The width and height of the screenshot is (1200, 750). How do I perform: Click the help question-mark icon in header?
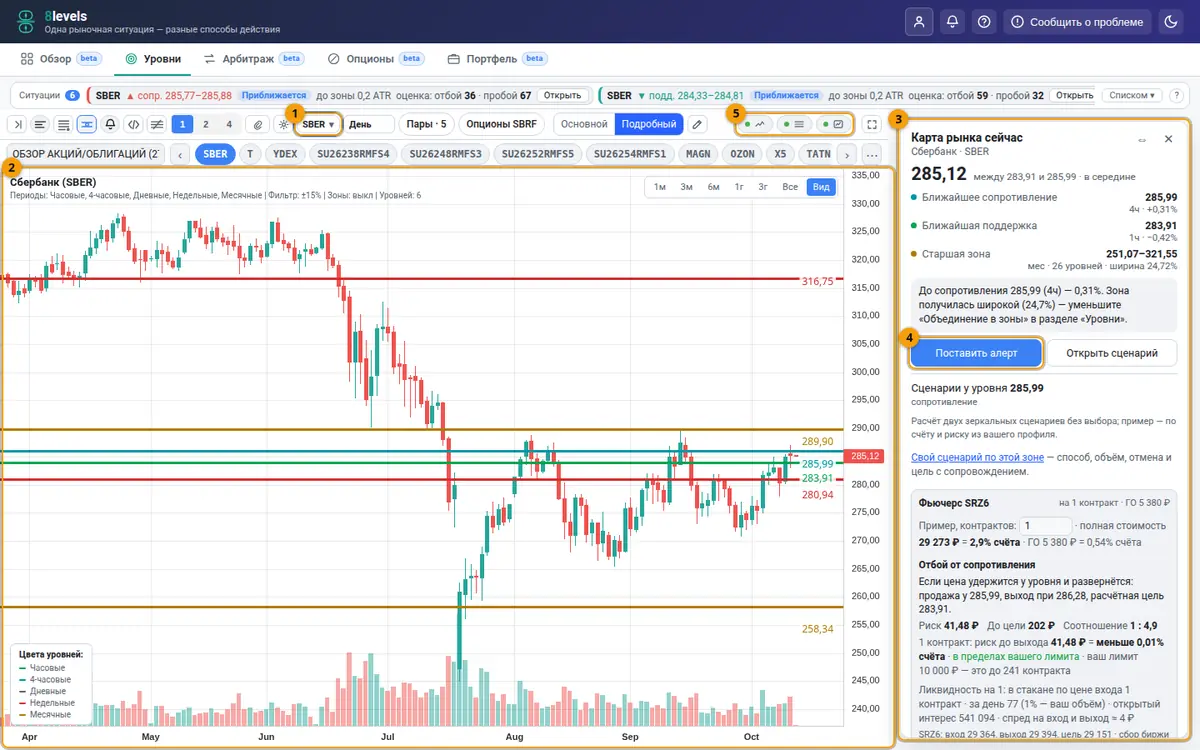[x=985, y=21]
